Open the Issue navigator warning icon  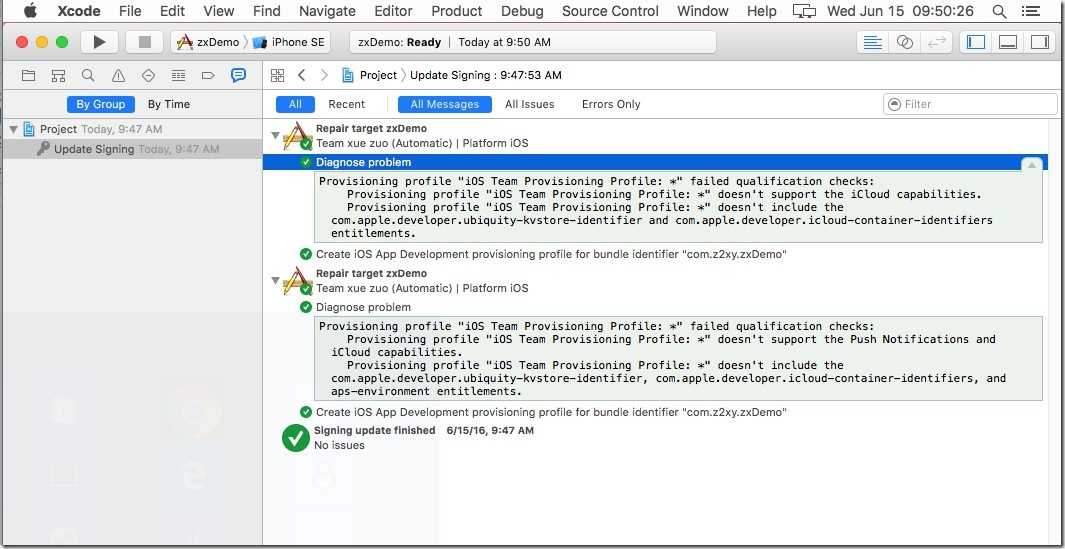click(118, 75)
